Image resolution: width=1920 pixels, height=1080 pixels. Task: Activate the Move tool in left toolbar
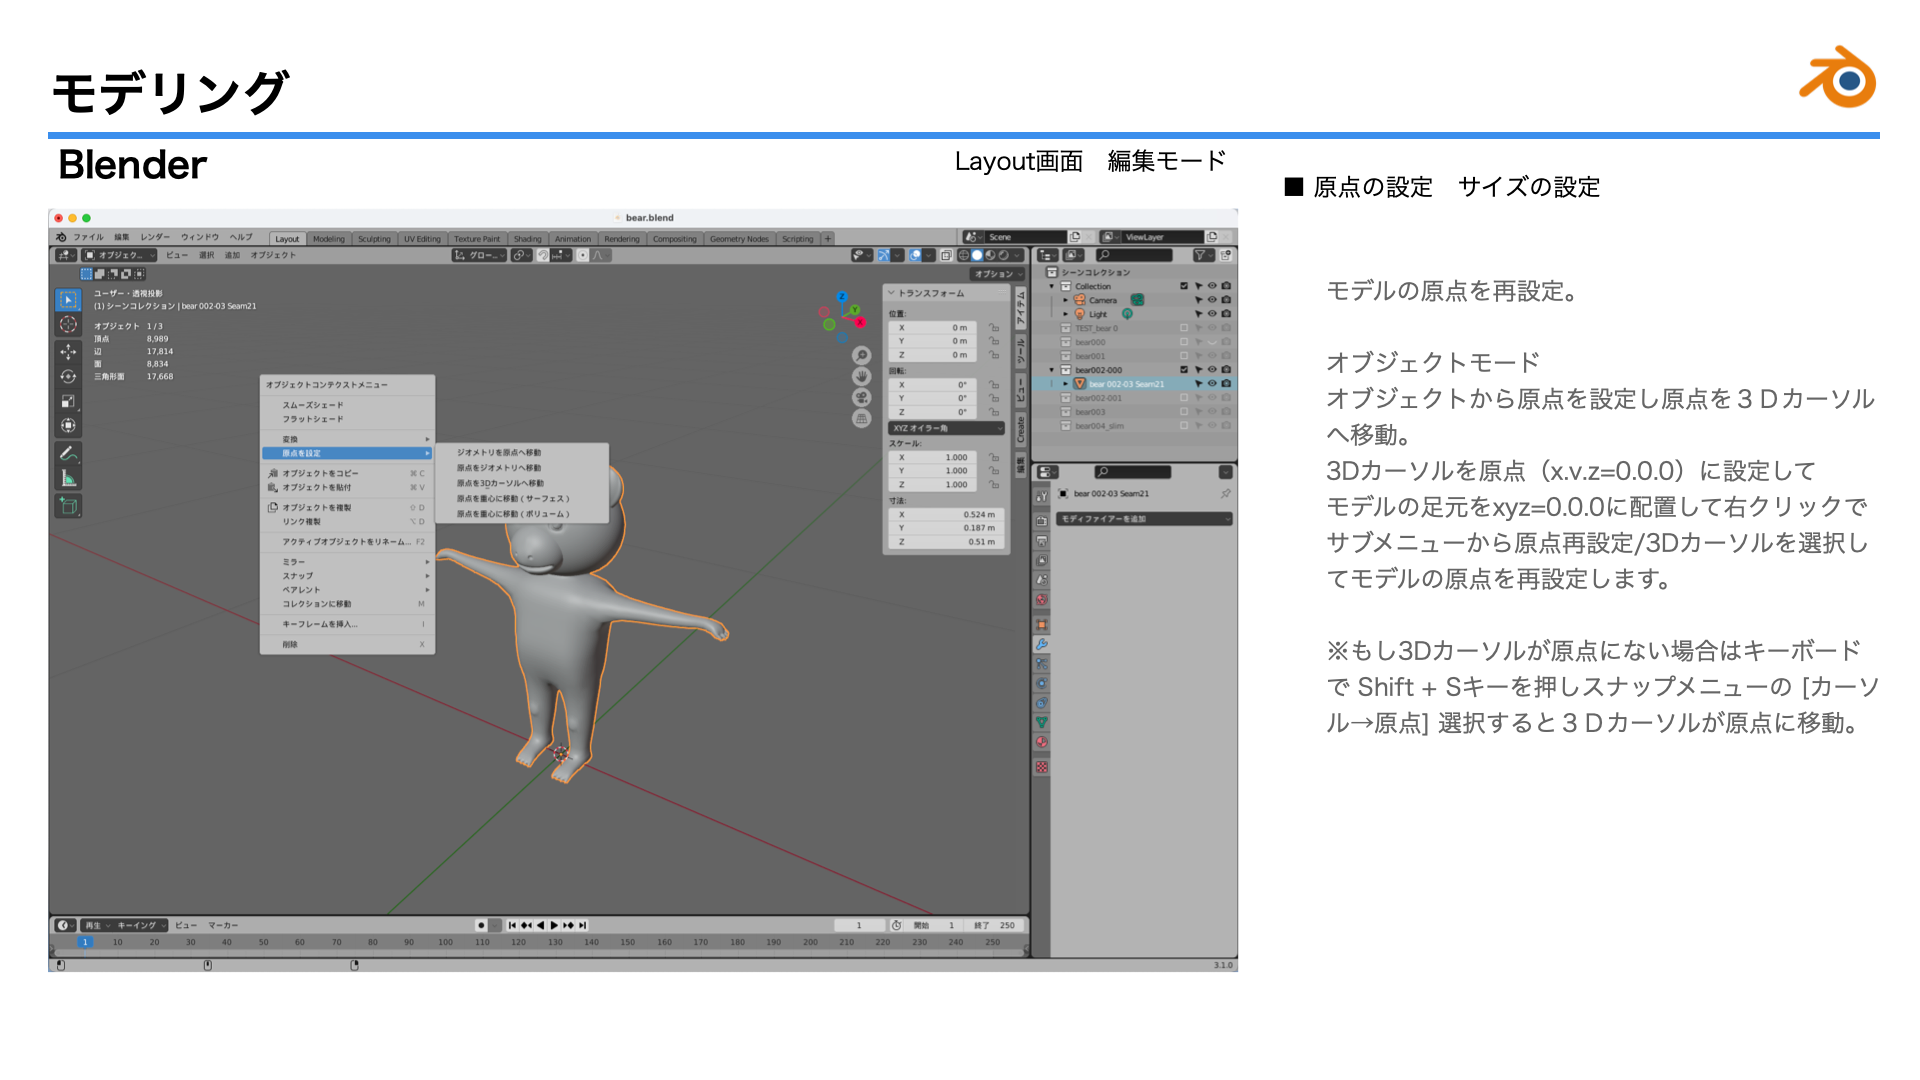pos(68,352)
